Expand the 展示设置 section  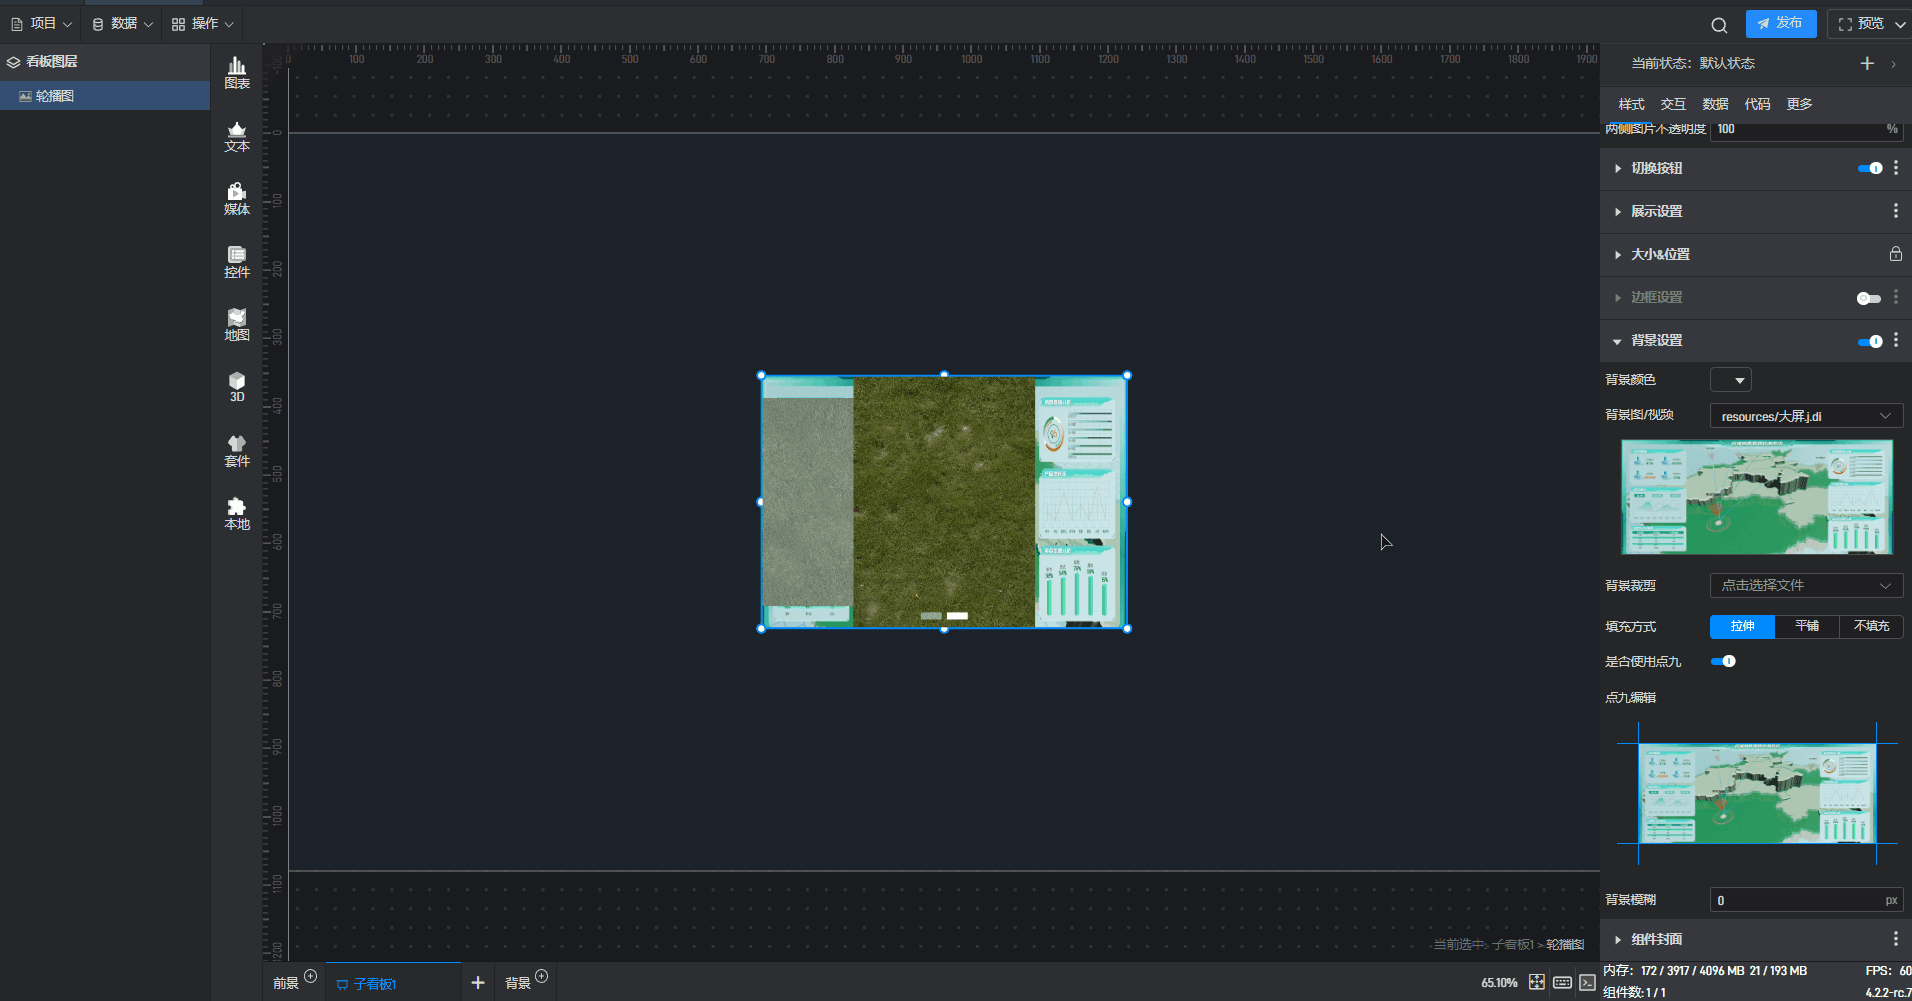click(x=1656, y=211)
